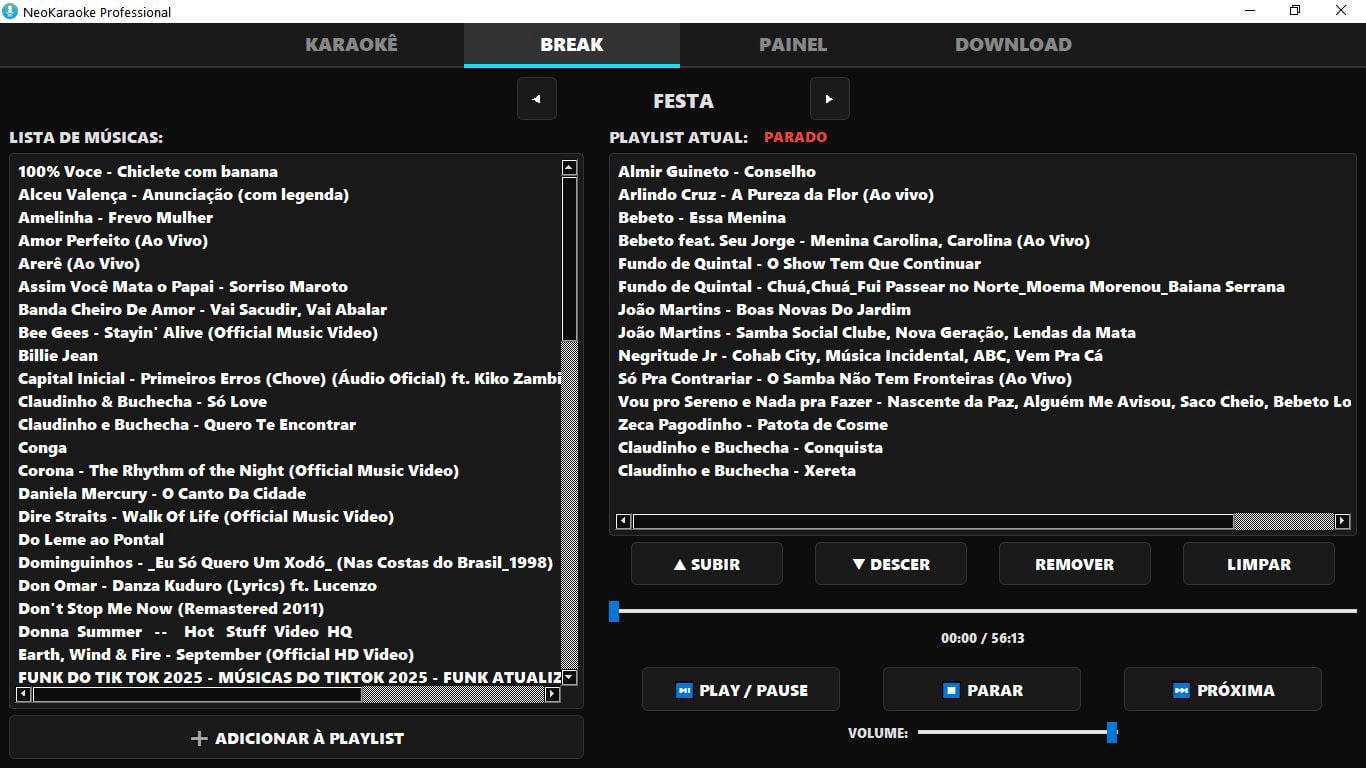
Task: Select 'Billie Jean' in the song list
Action: tap(57, 355)
